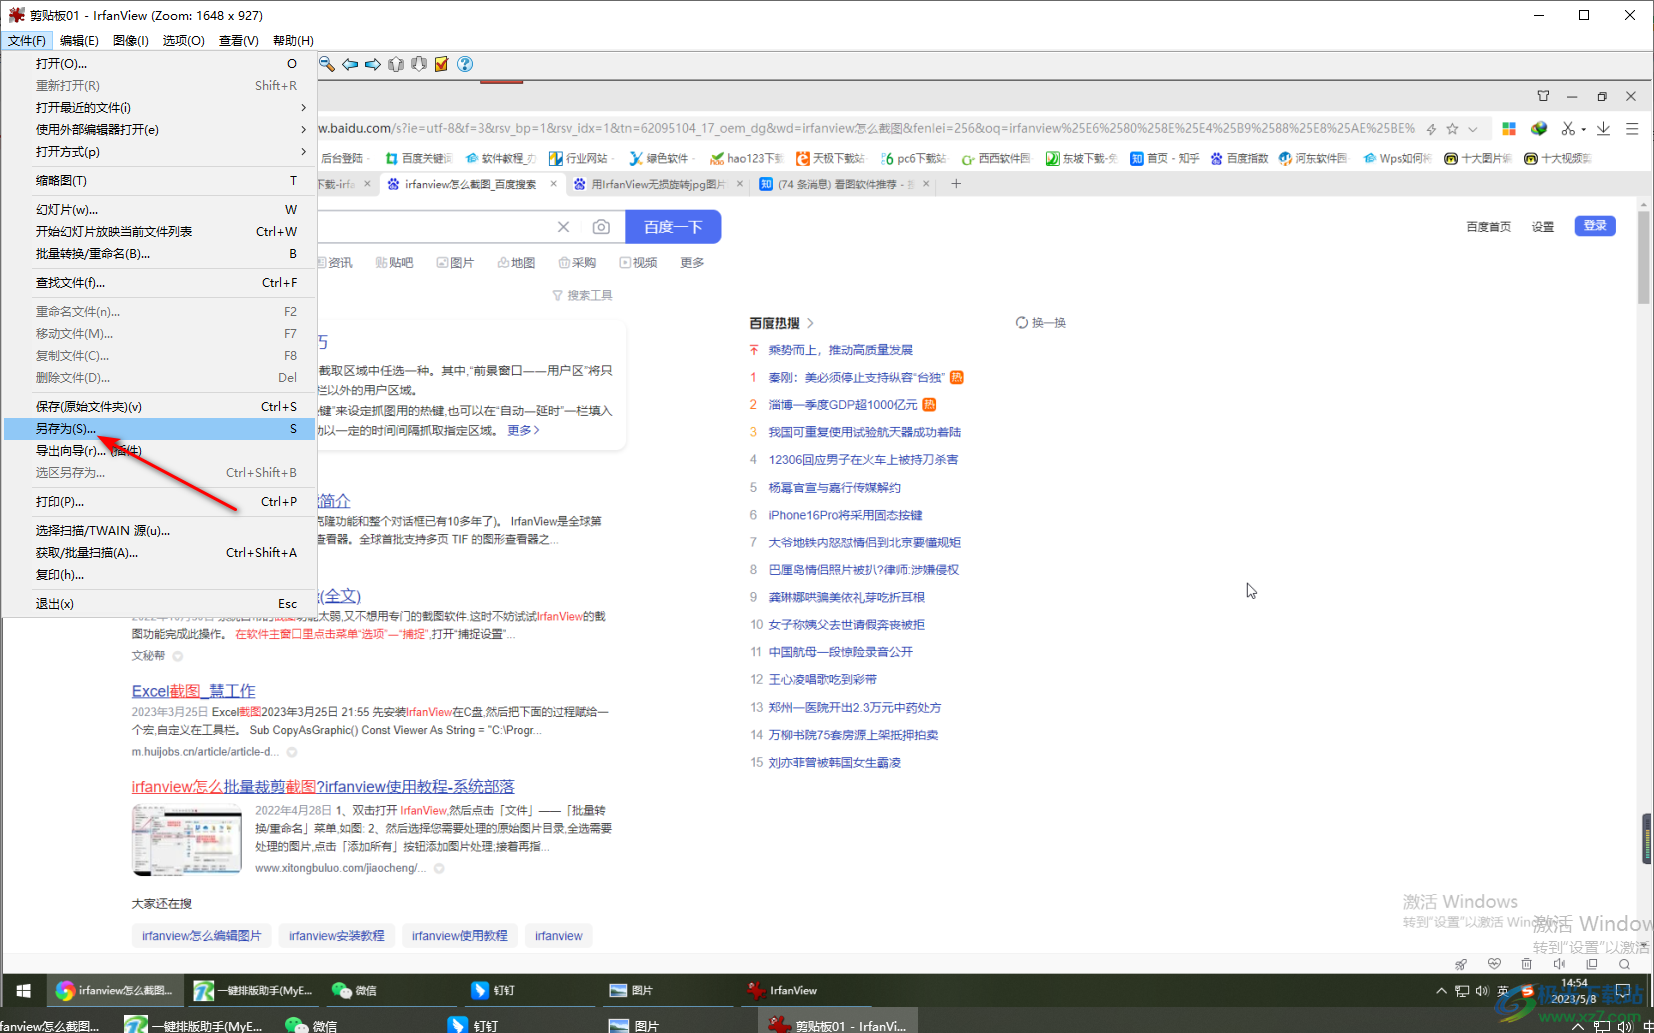Open the 查看(V) menu
The image size is (1654, 1033).
click(x=239, y=40)
